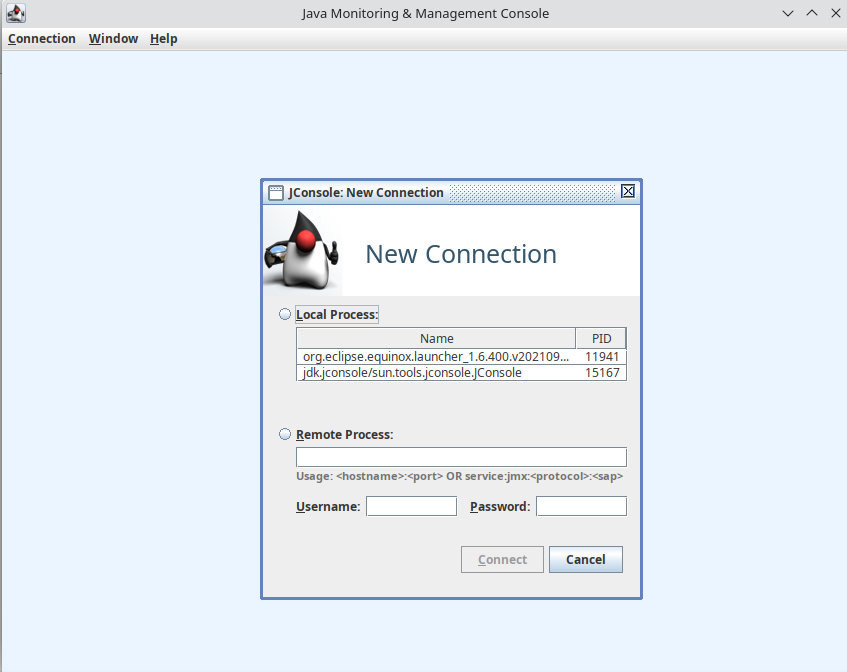Open the Help menu
The width and height of the screenshot is (847, 672).
tap(164, 39)
